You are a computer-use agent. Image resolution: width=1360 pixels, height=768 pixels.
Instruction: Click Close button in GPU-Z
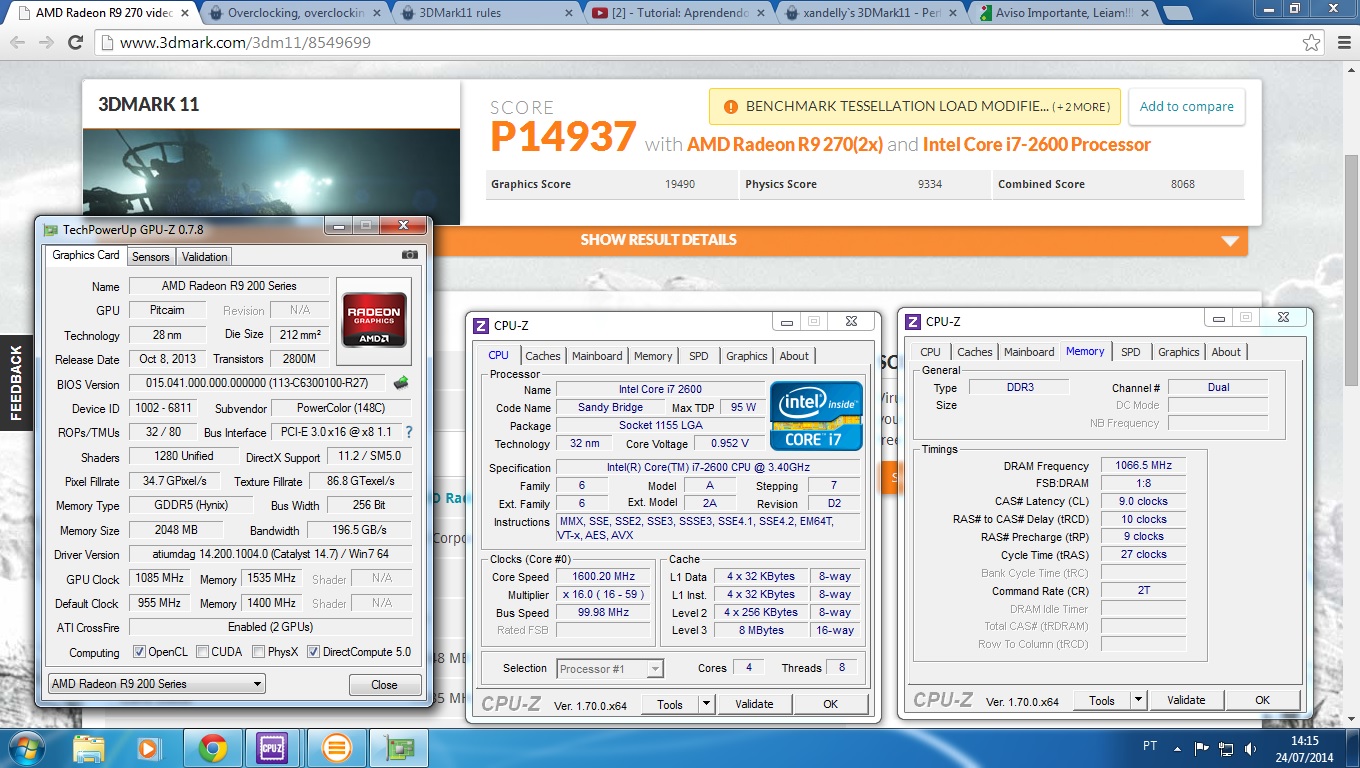click(384, 685)
